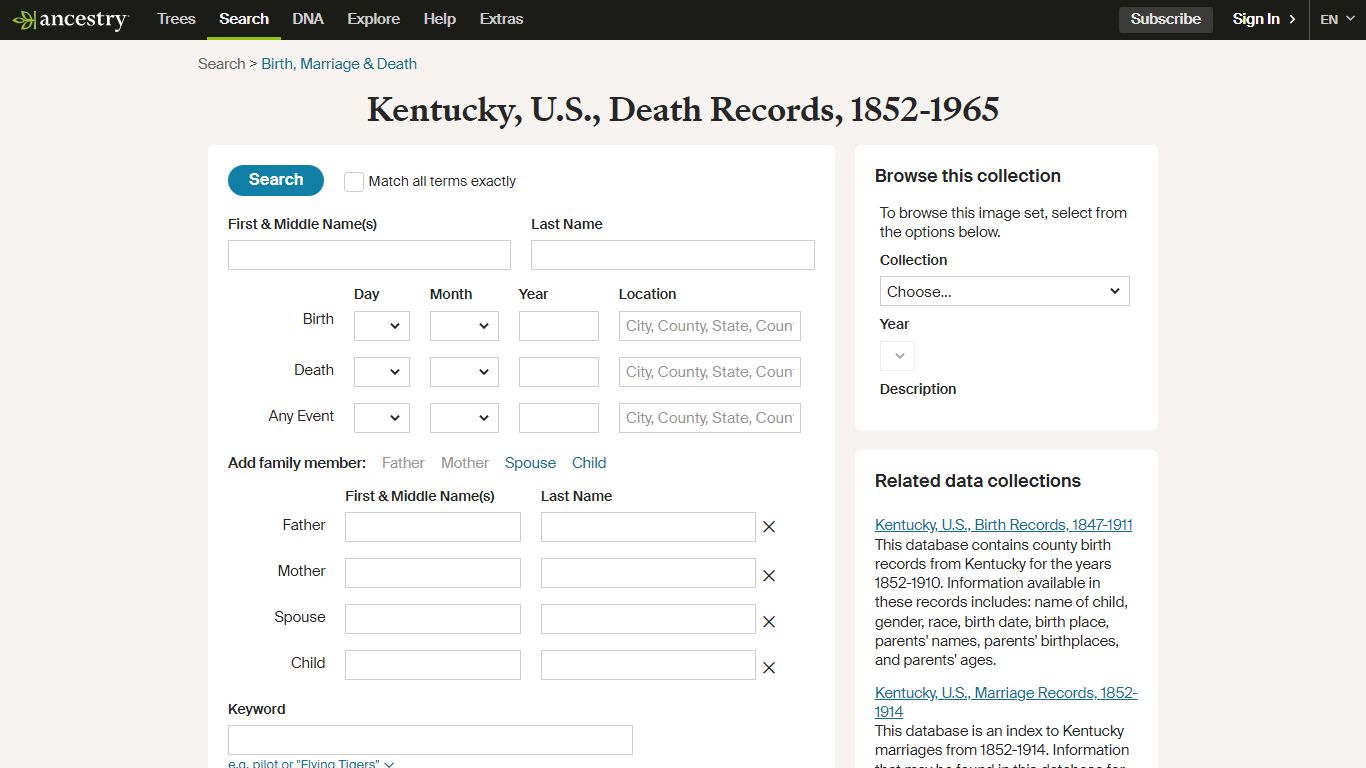Viewport: 1366px width, 768px height.
Task: Remove the Mother family member row
Action: [769, 576]
